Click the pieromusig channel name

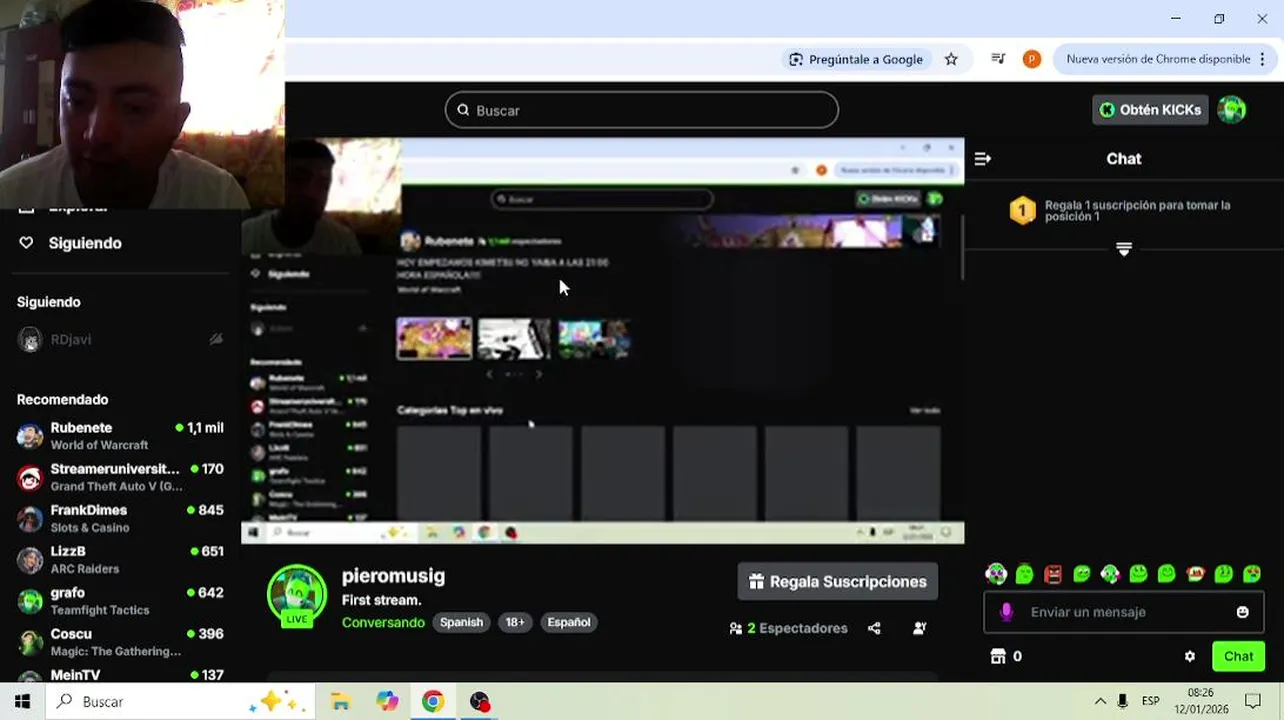[x=393, y=576]
